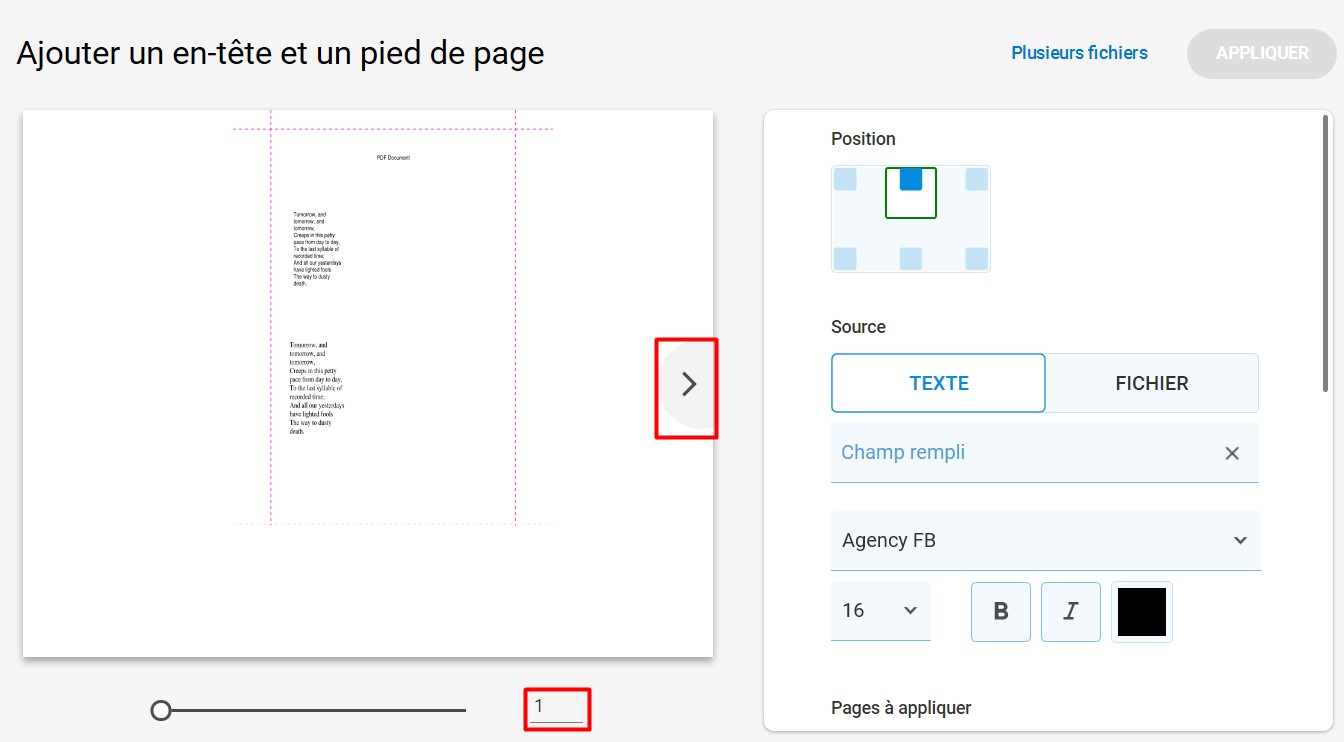Click the 'Plusieurs fichiers' link
Viewport: 1344px width, 742px height.
click(1079, 53)
